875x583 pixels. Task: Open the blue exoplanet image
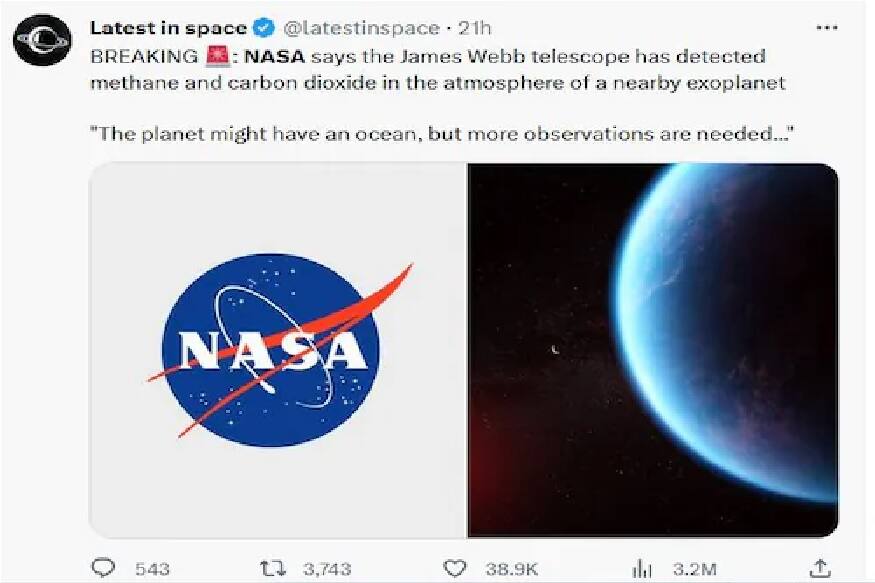(x=652, y=350)
